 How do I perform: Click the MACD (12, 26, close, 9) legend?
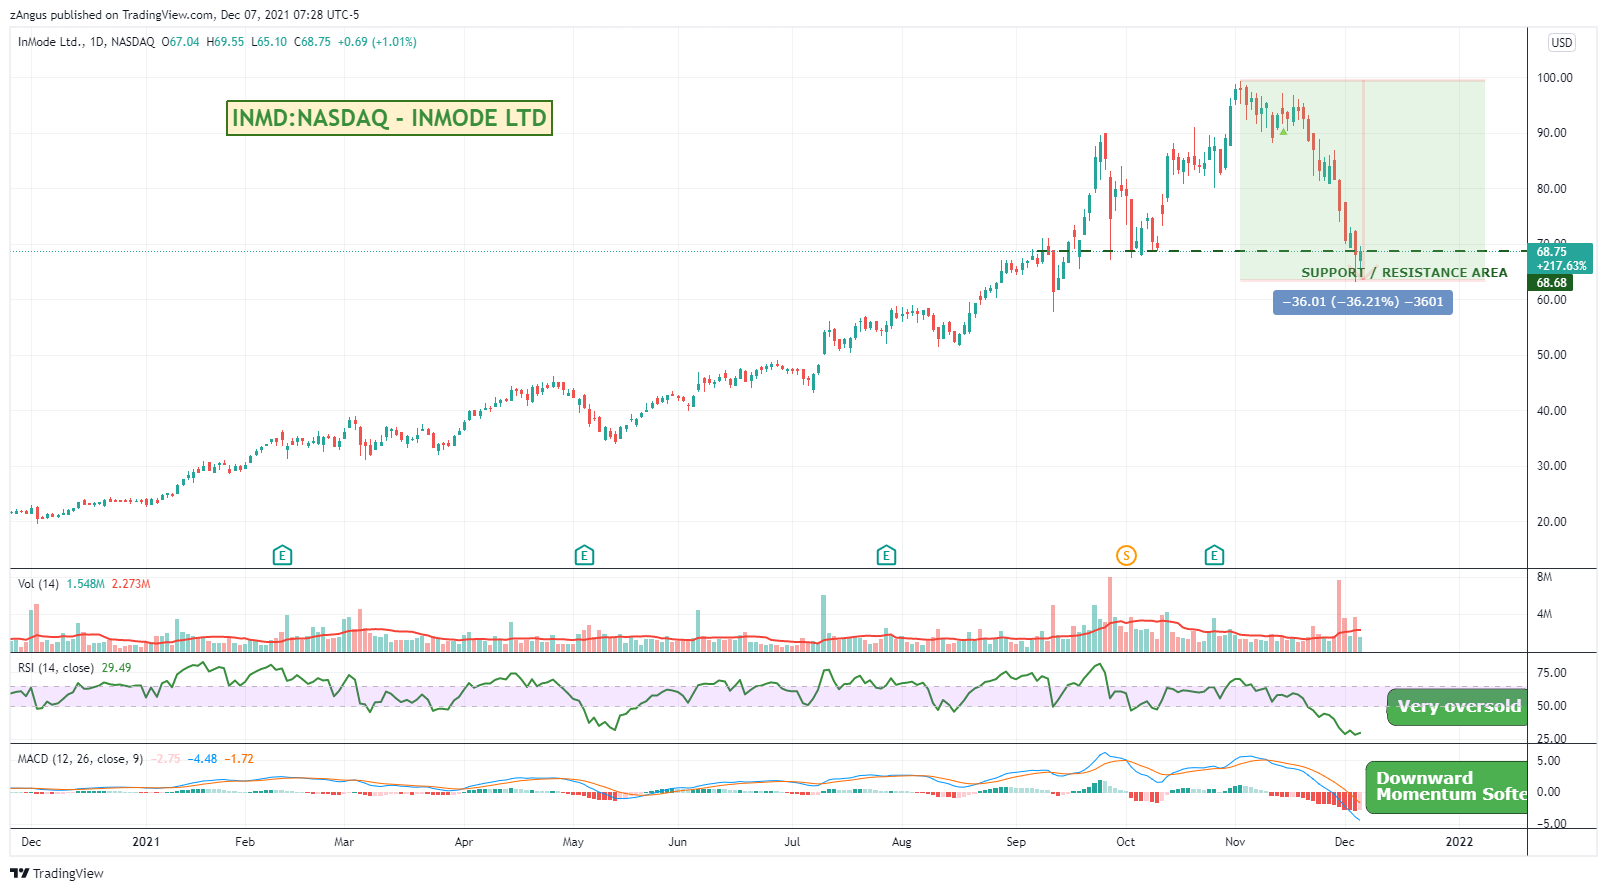coord(80,759)
